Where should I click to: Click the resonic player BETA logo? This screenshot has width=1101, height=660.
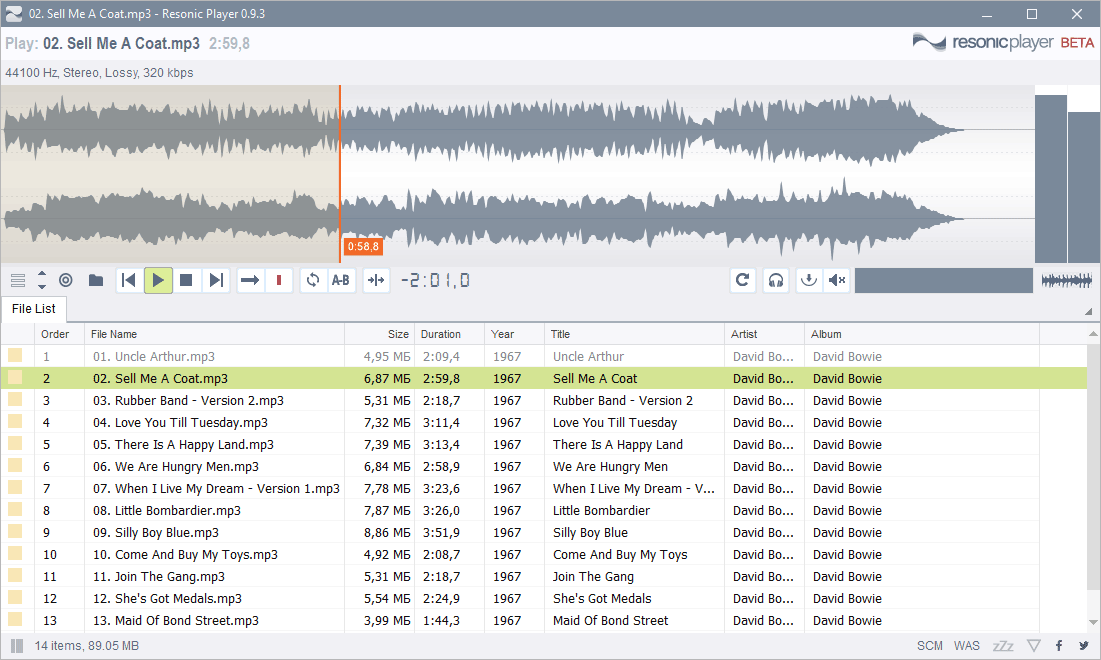tap(1003, 42)
